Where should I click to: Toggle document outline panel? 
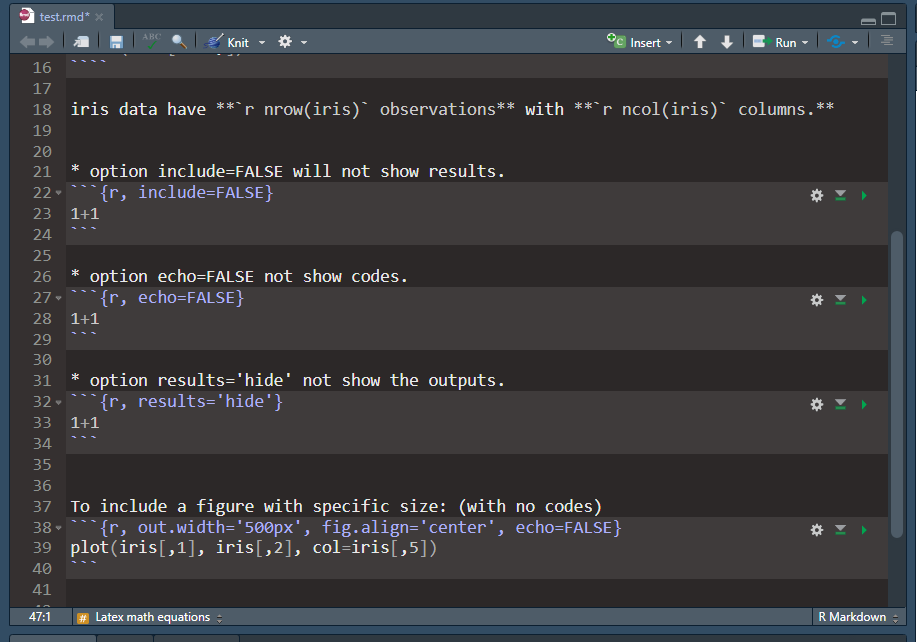coord(887,41)
